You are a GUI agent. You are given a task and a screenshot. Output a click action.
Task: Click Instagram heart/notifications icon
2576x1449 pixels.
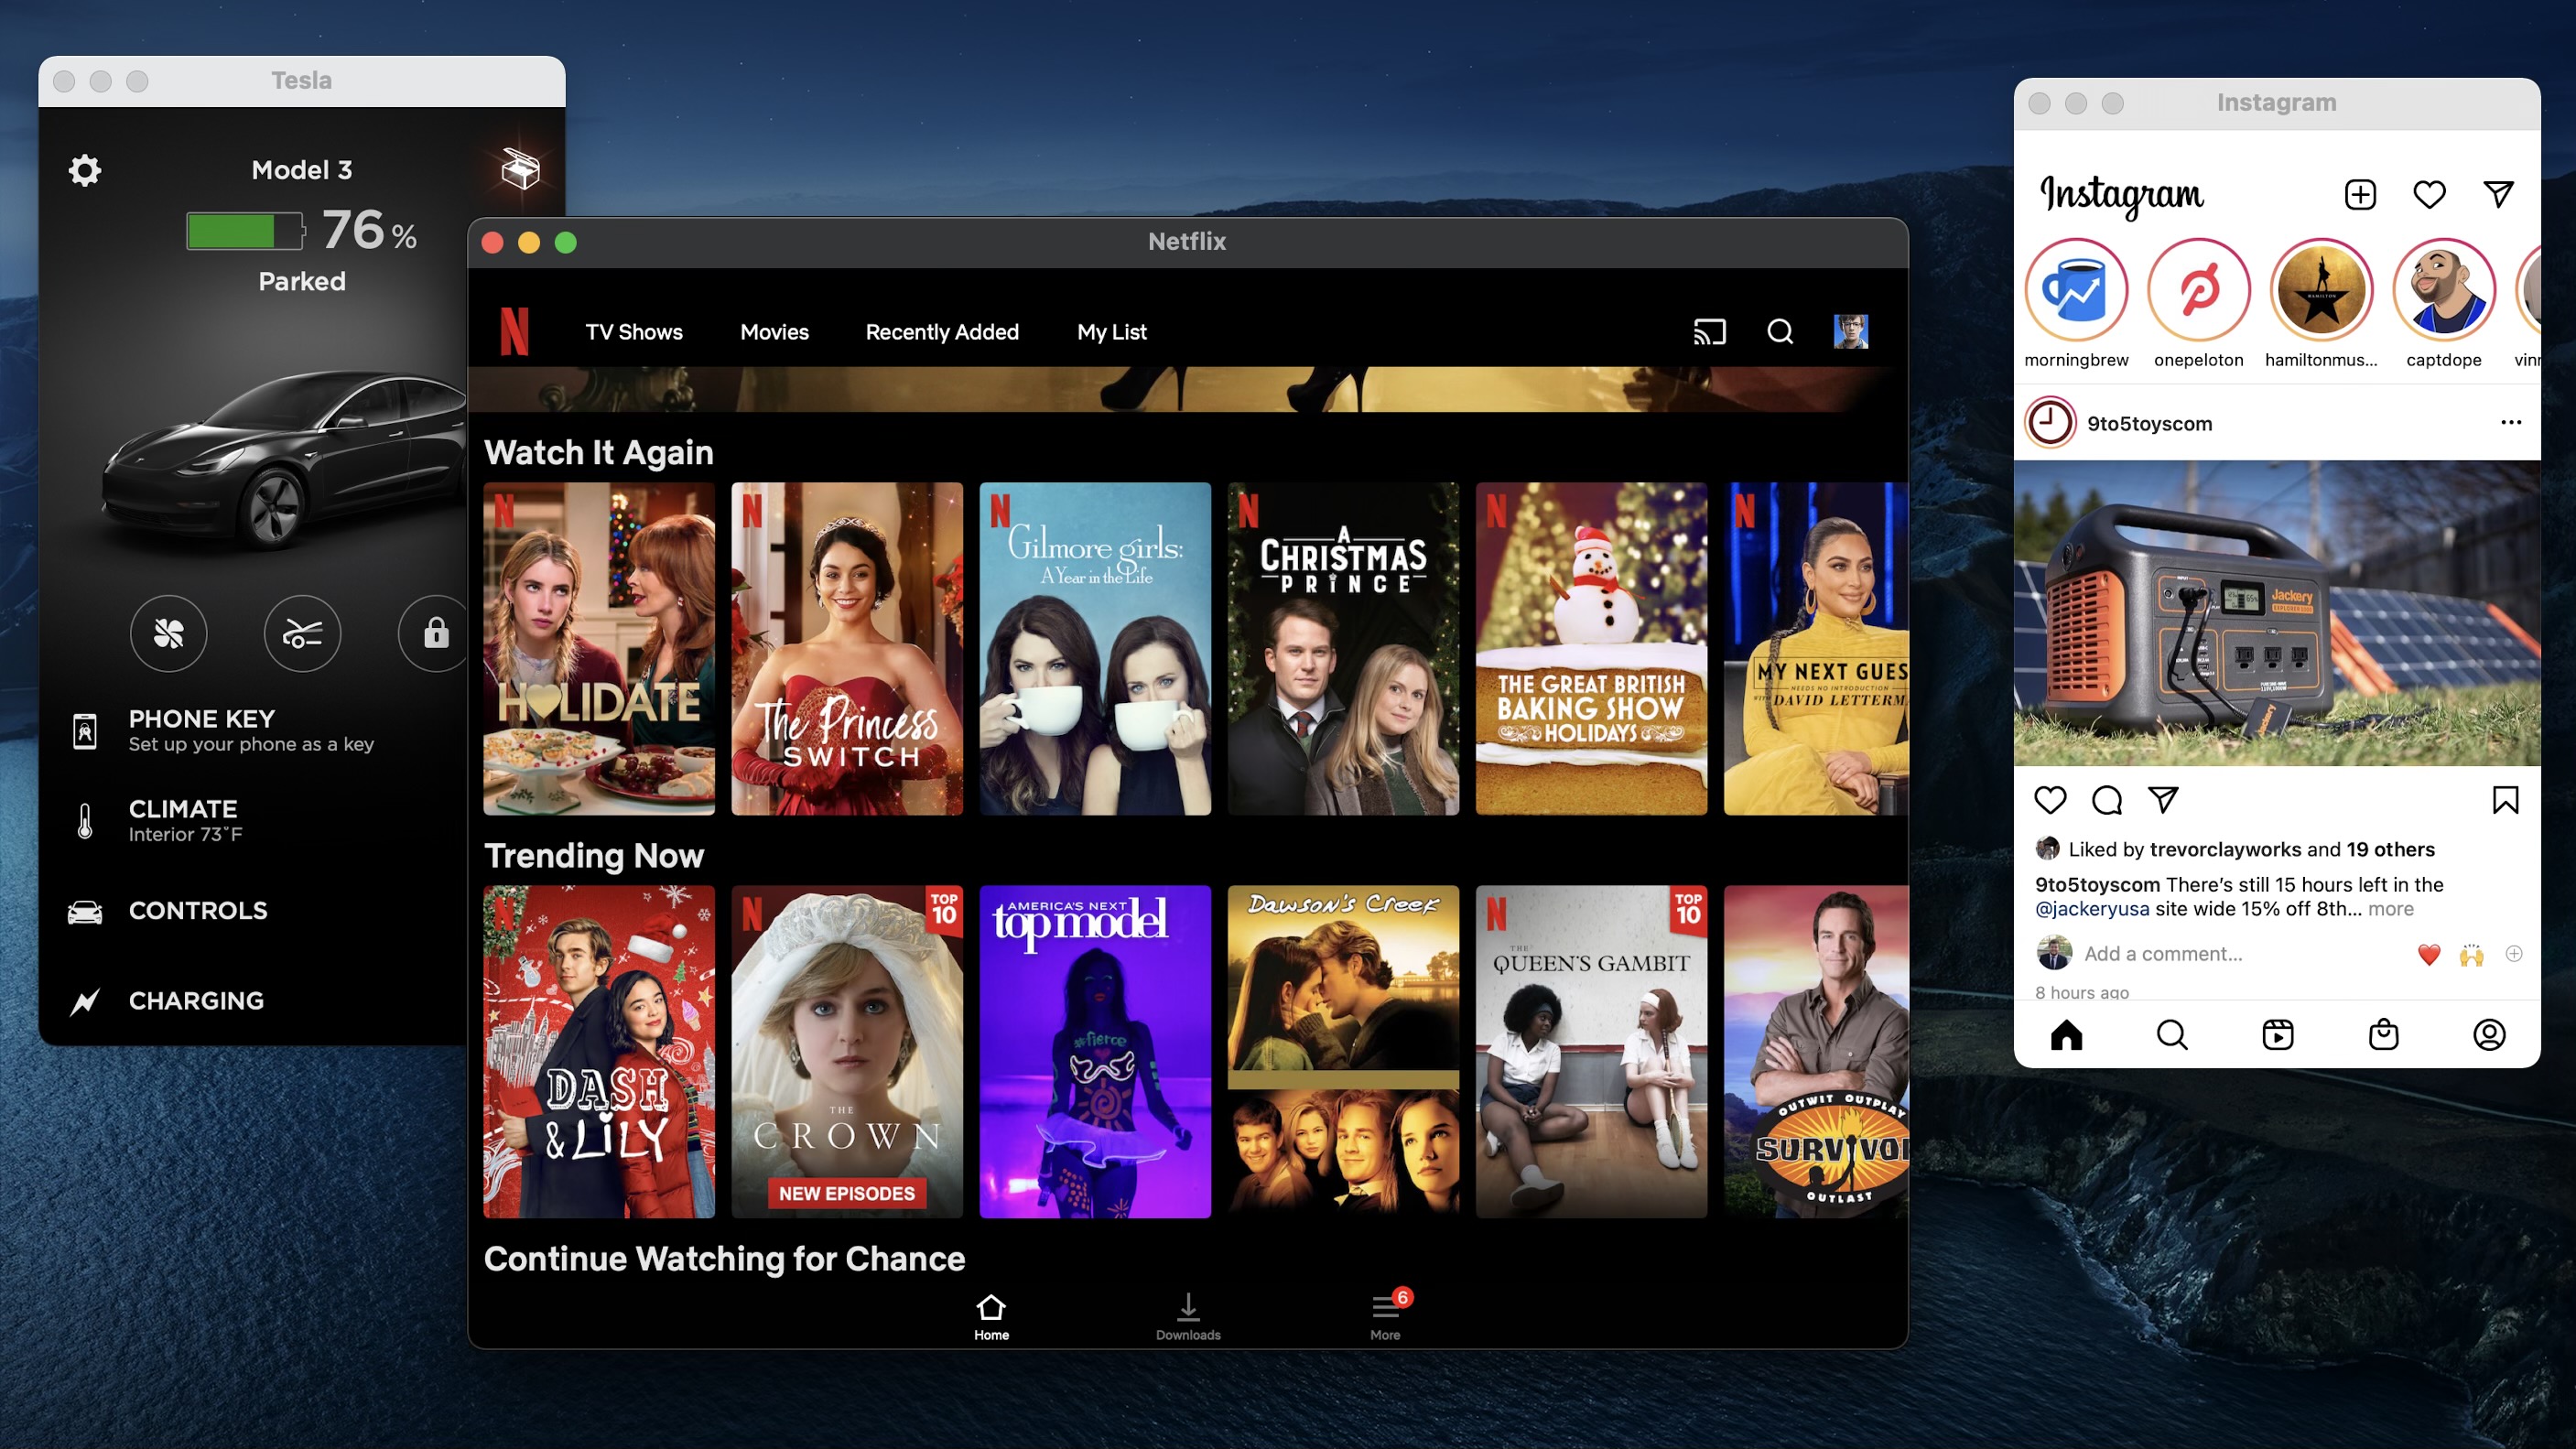pyautogui.click(x=2431, y=193)
